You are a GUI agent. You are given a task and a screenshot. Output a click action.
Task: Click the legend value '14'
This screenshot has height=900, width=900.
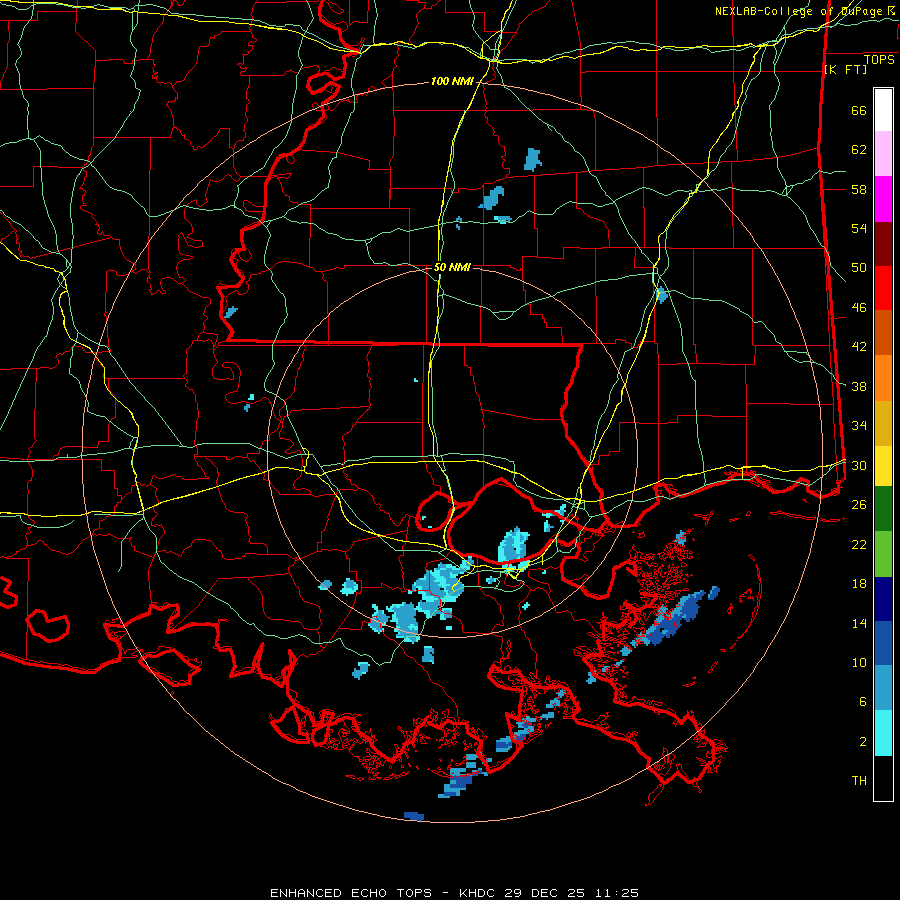pos(859,623)
